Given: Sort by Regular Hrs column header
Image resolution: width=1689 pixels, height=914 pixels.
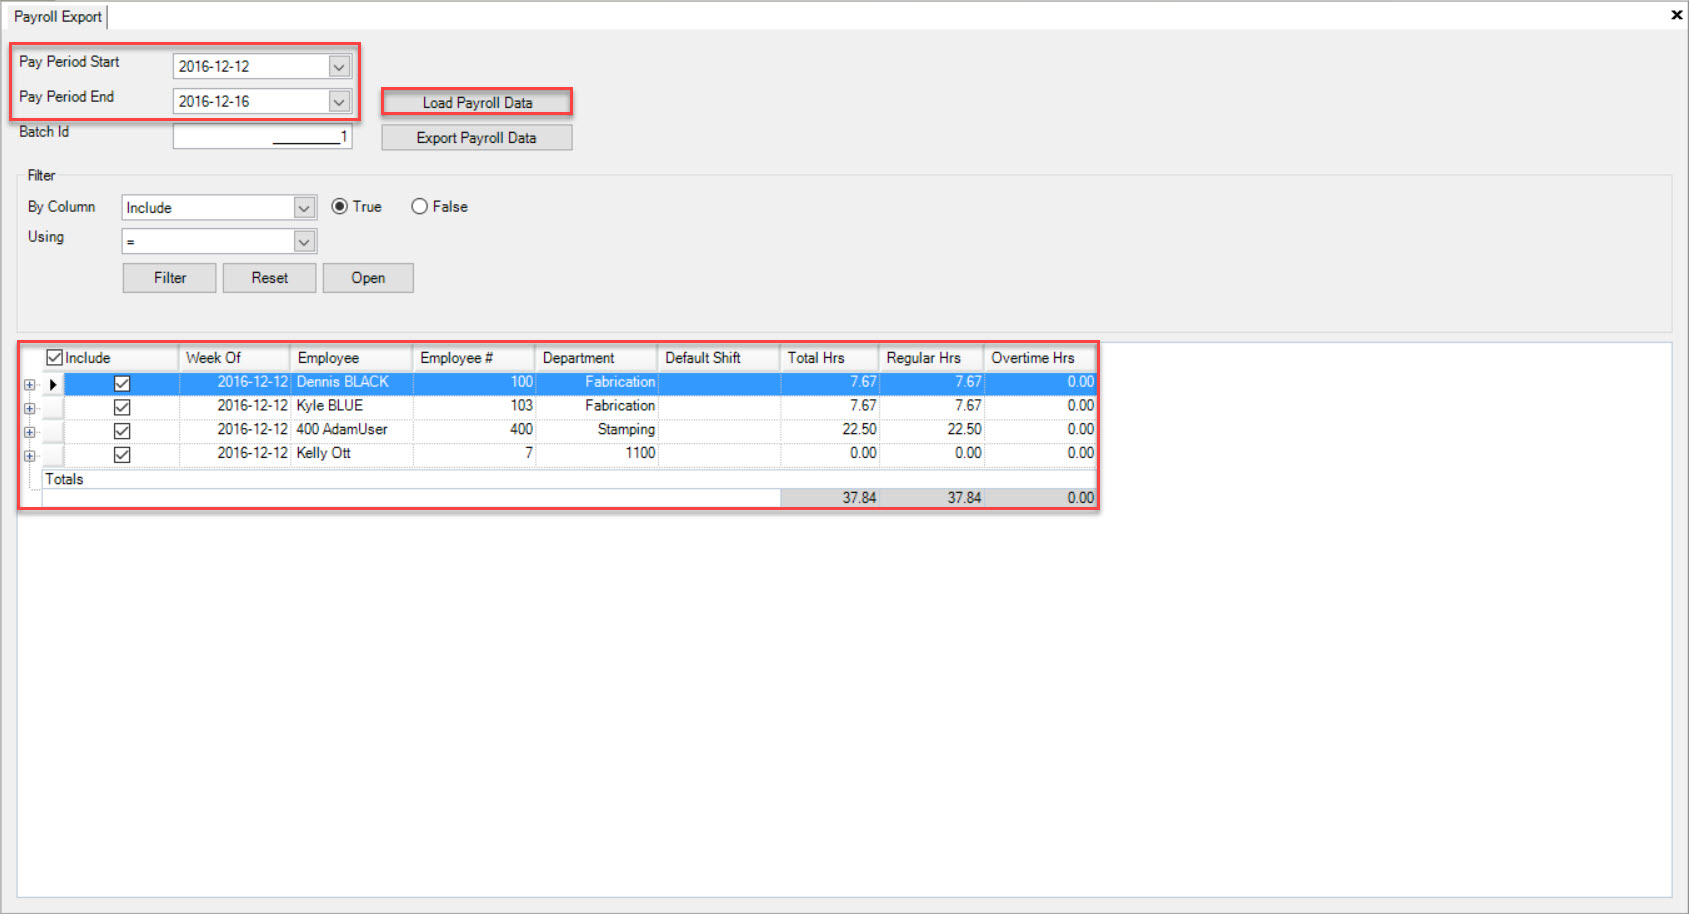Looking at the screenshot, I should coord(931,358).
